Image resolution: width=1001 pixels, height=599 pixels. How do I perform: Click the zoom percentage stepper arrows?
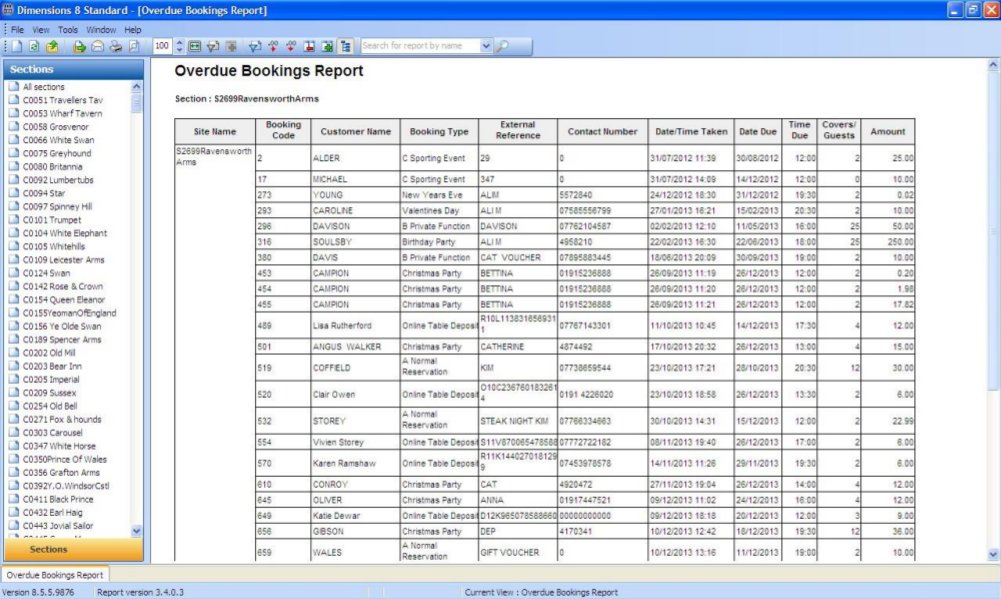click(179, 46)
